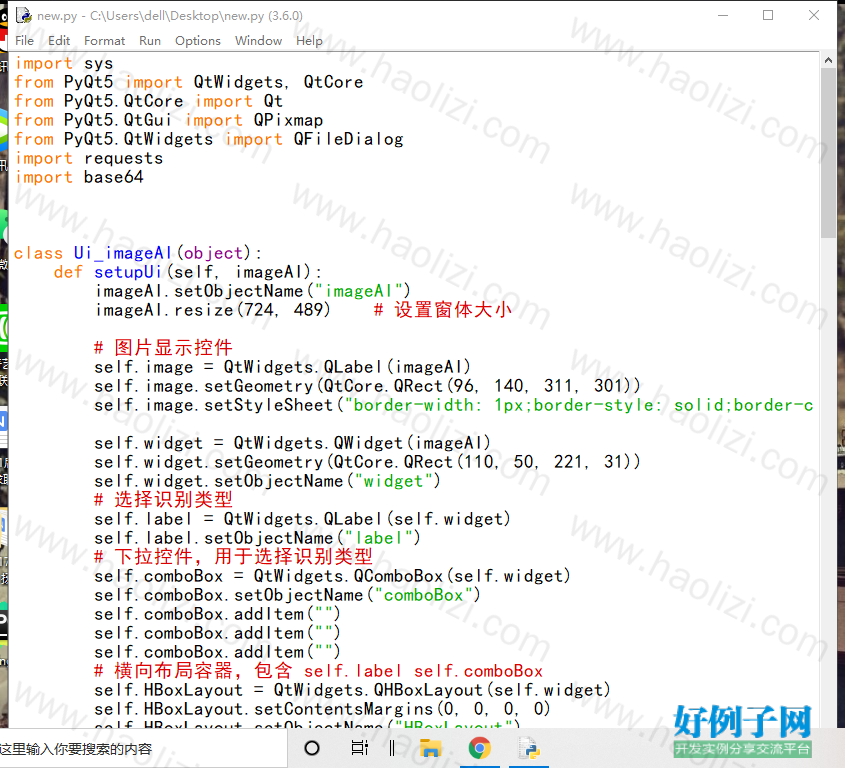Open the Edit menu

click(x=59, y=40)
